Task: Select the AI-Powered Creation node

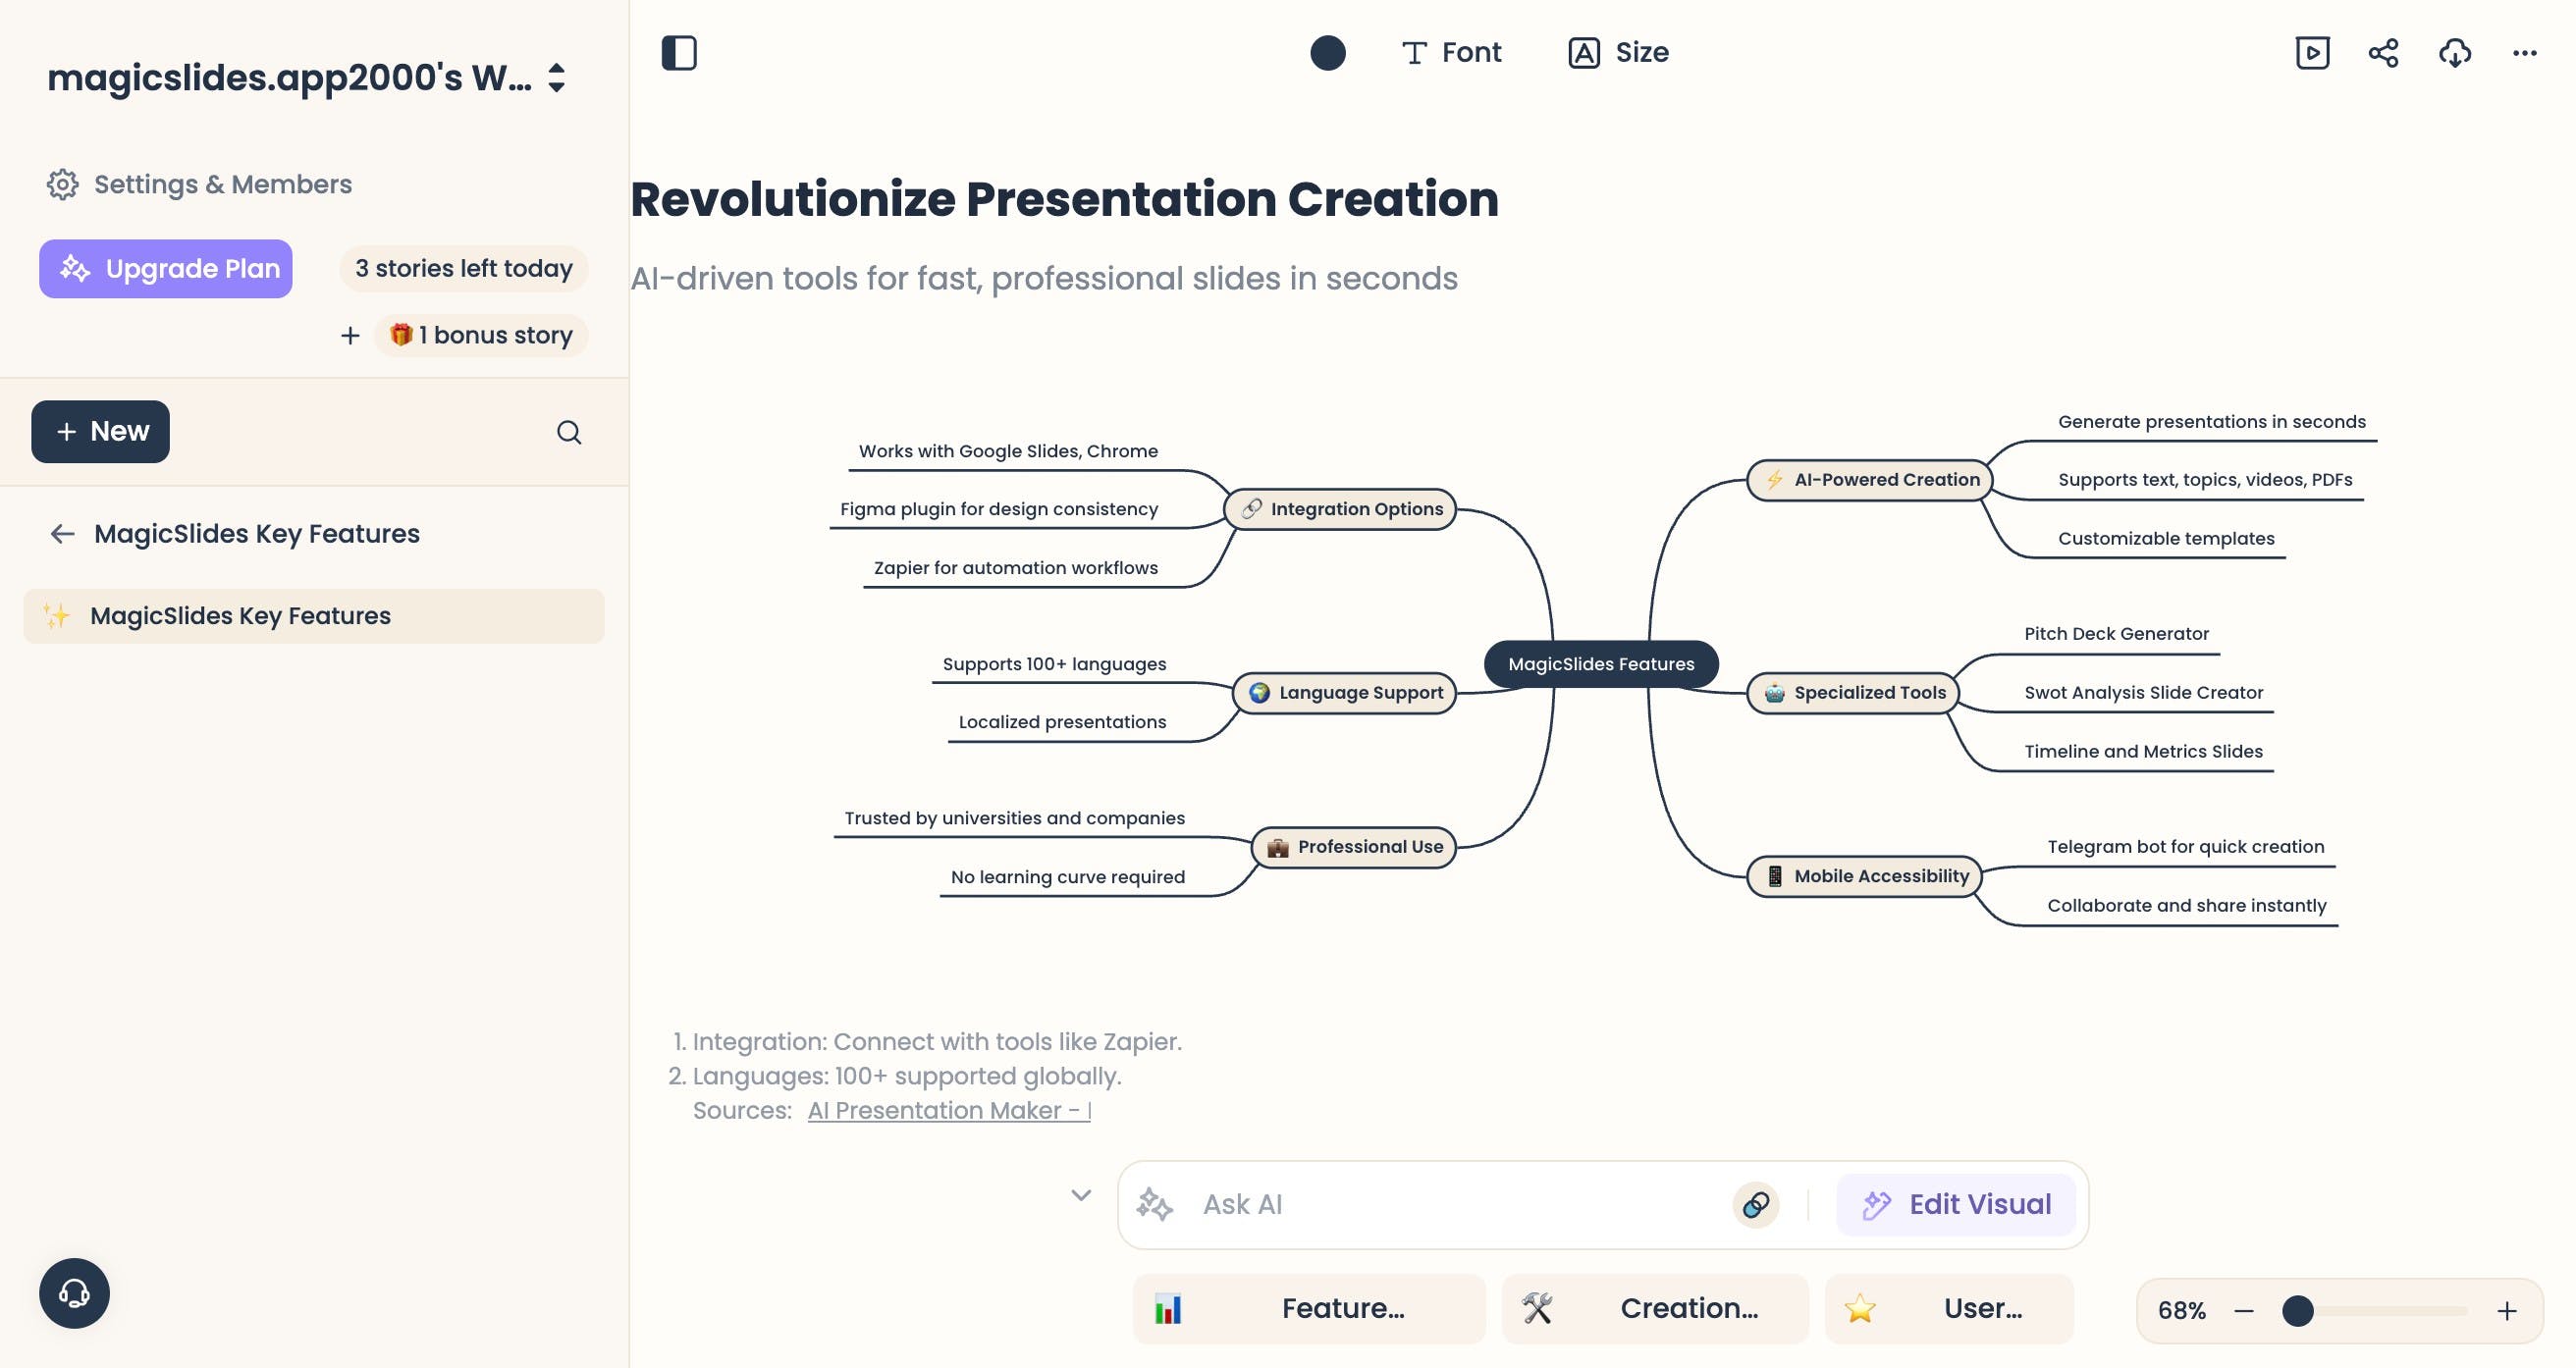Action: (x=1869, y=479)
